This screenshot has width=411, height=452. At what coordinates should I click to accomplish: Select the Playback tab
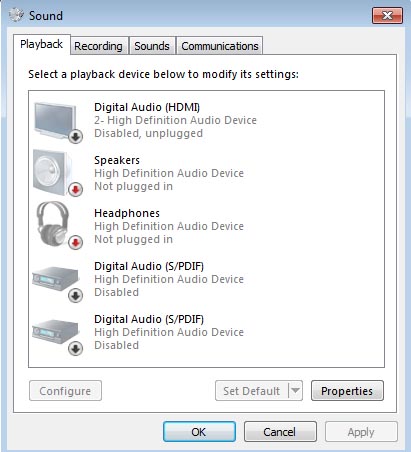[x=42, y=44]
